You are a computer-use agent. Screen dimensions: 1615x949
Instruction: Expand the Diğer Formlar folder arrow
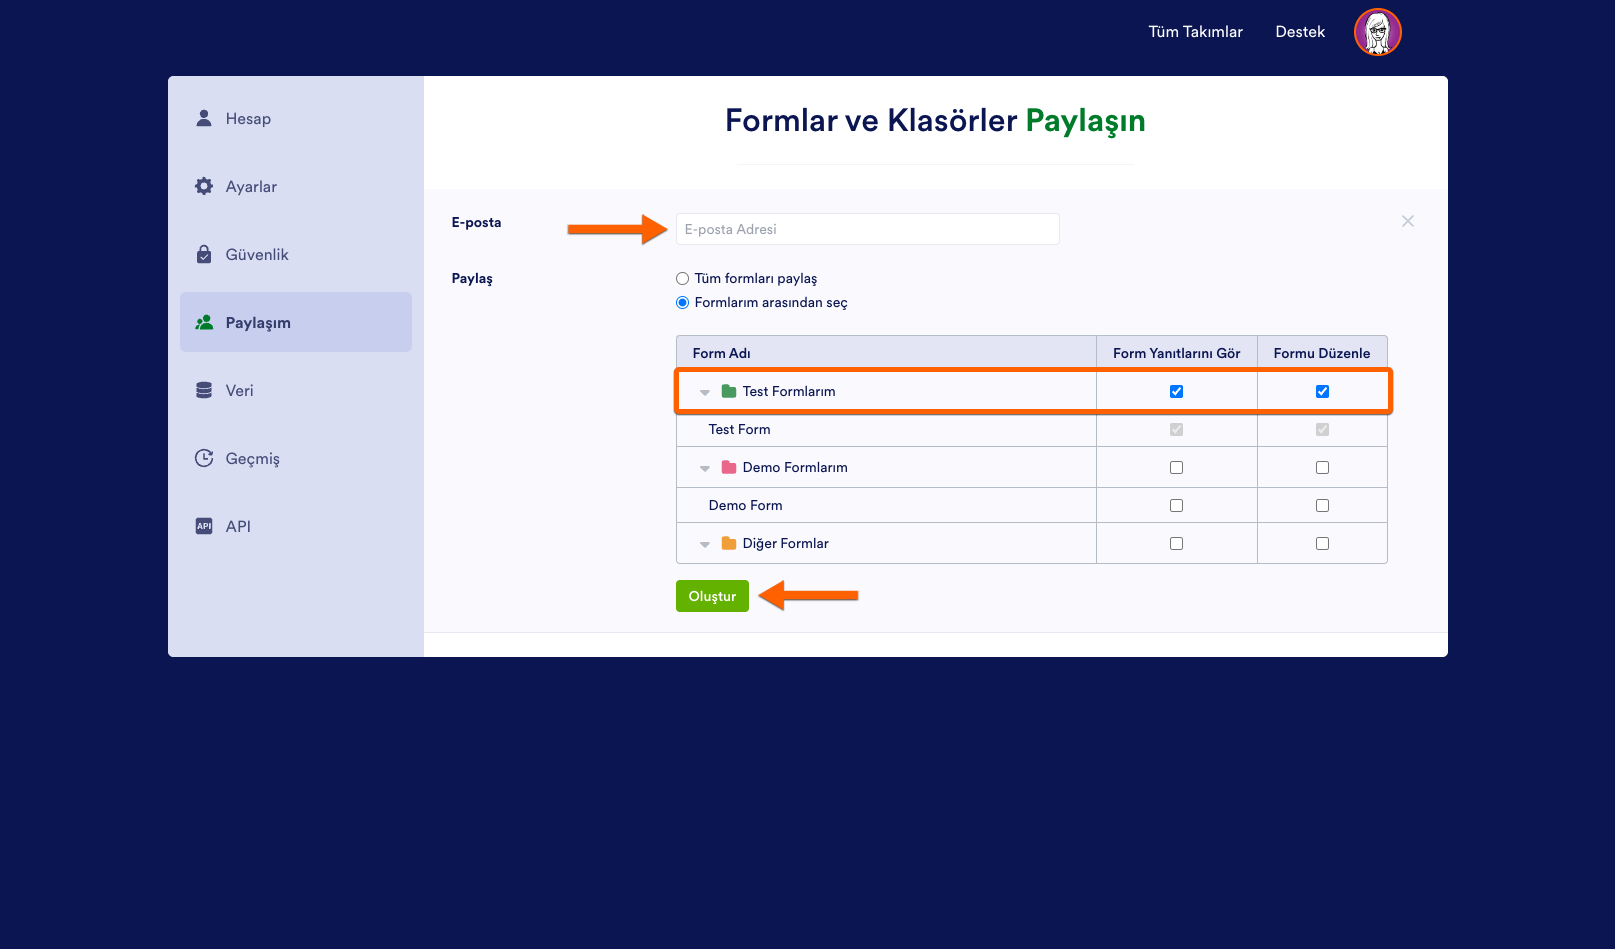pyautogui.click(x=705, y=545)
